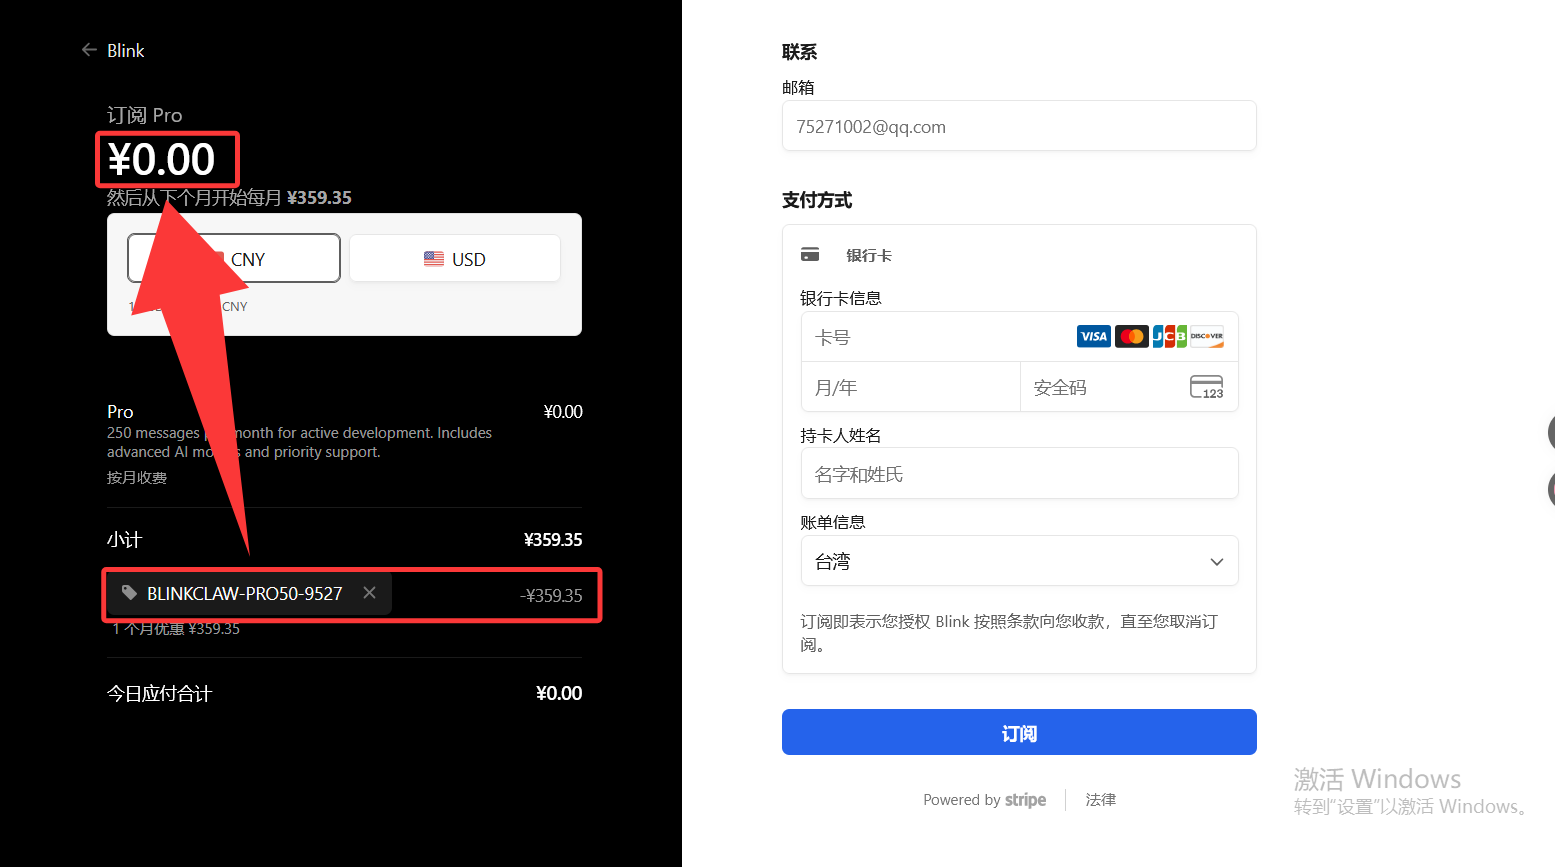
Task: Select the 银行卡 payment method
Action: coord(869,255)
